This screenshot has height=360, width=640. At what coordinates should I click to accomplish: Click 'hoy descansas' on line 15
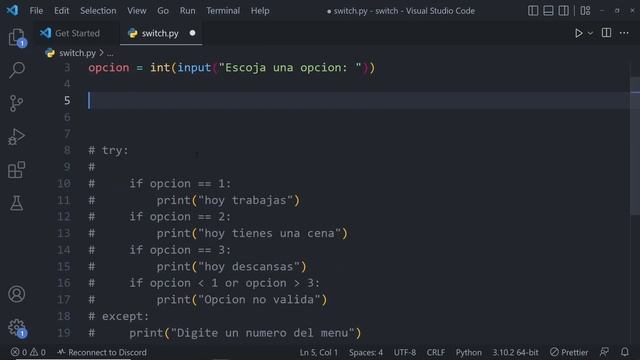tap(249, 267)
